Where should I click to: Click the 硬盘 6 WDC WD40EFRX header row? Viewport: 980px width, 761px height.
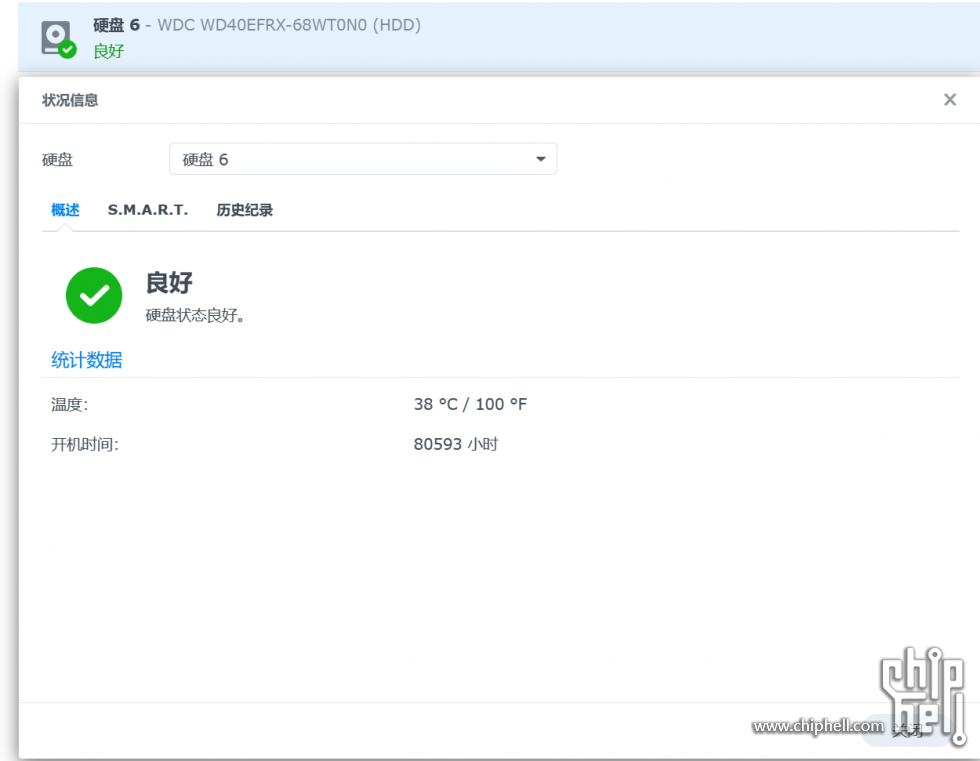point(499,37)
